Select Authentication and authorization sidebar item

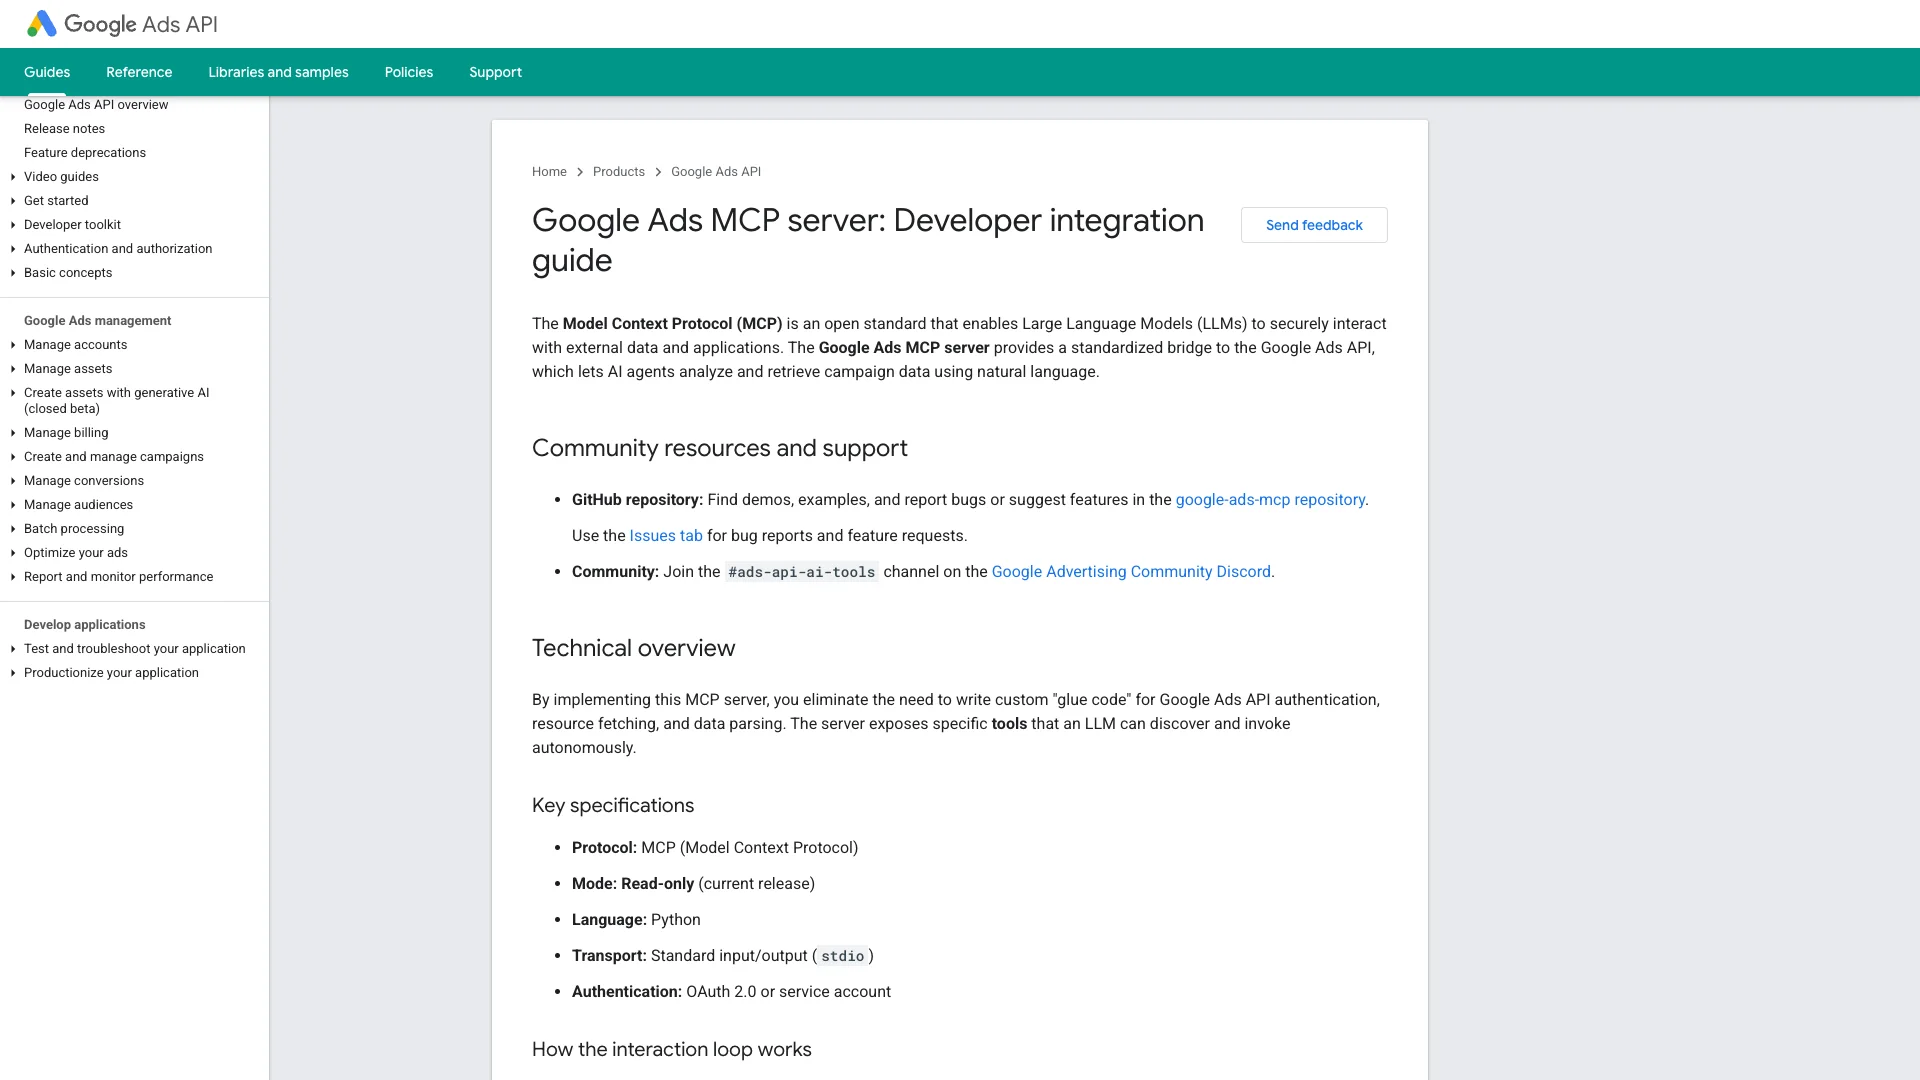click(118, 249)
